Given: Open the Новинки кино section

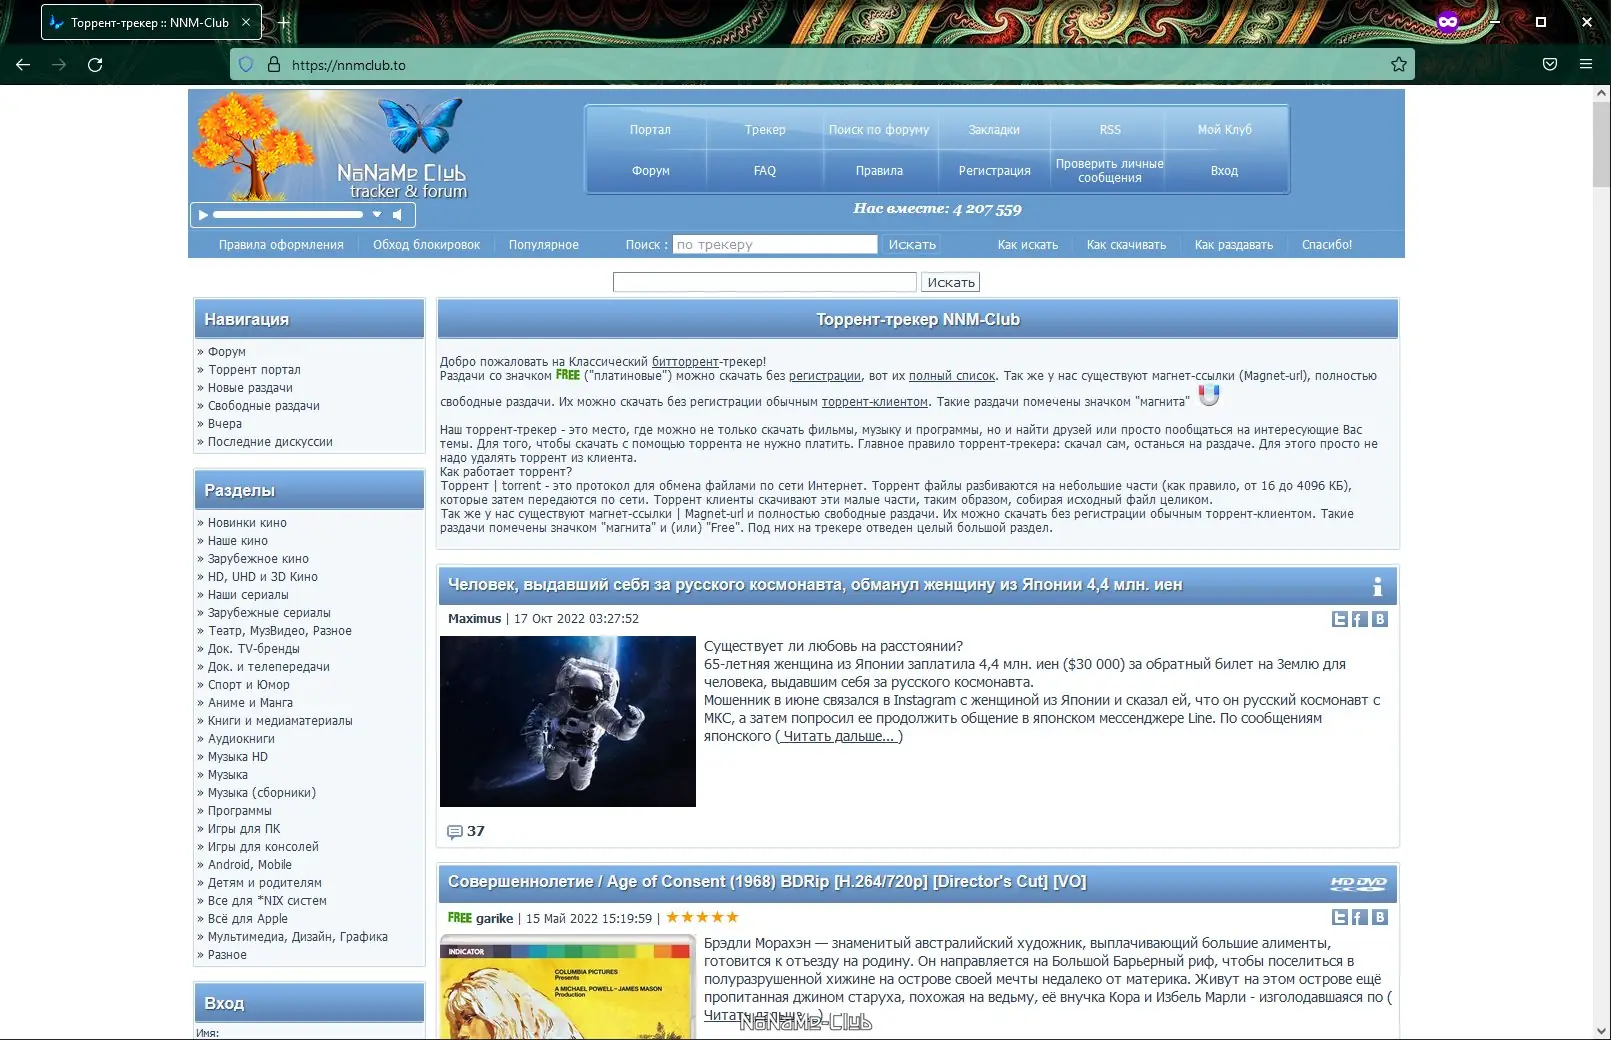Looking at the screenshot, I should click(x=247, y=523).
